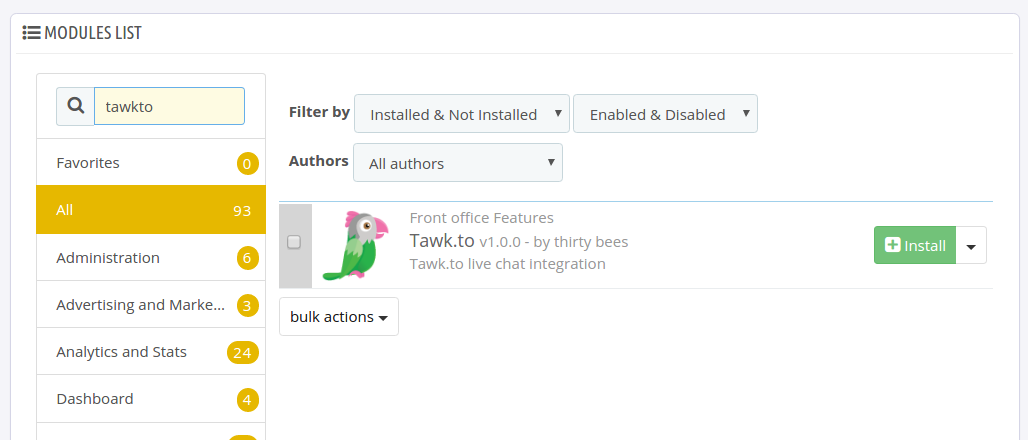Image resolution: width=1028 pixels, height=440 pixels.
Task: Click the Administration count badge
Action: (247, 258)
